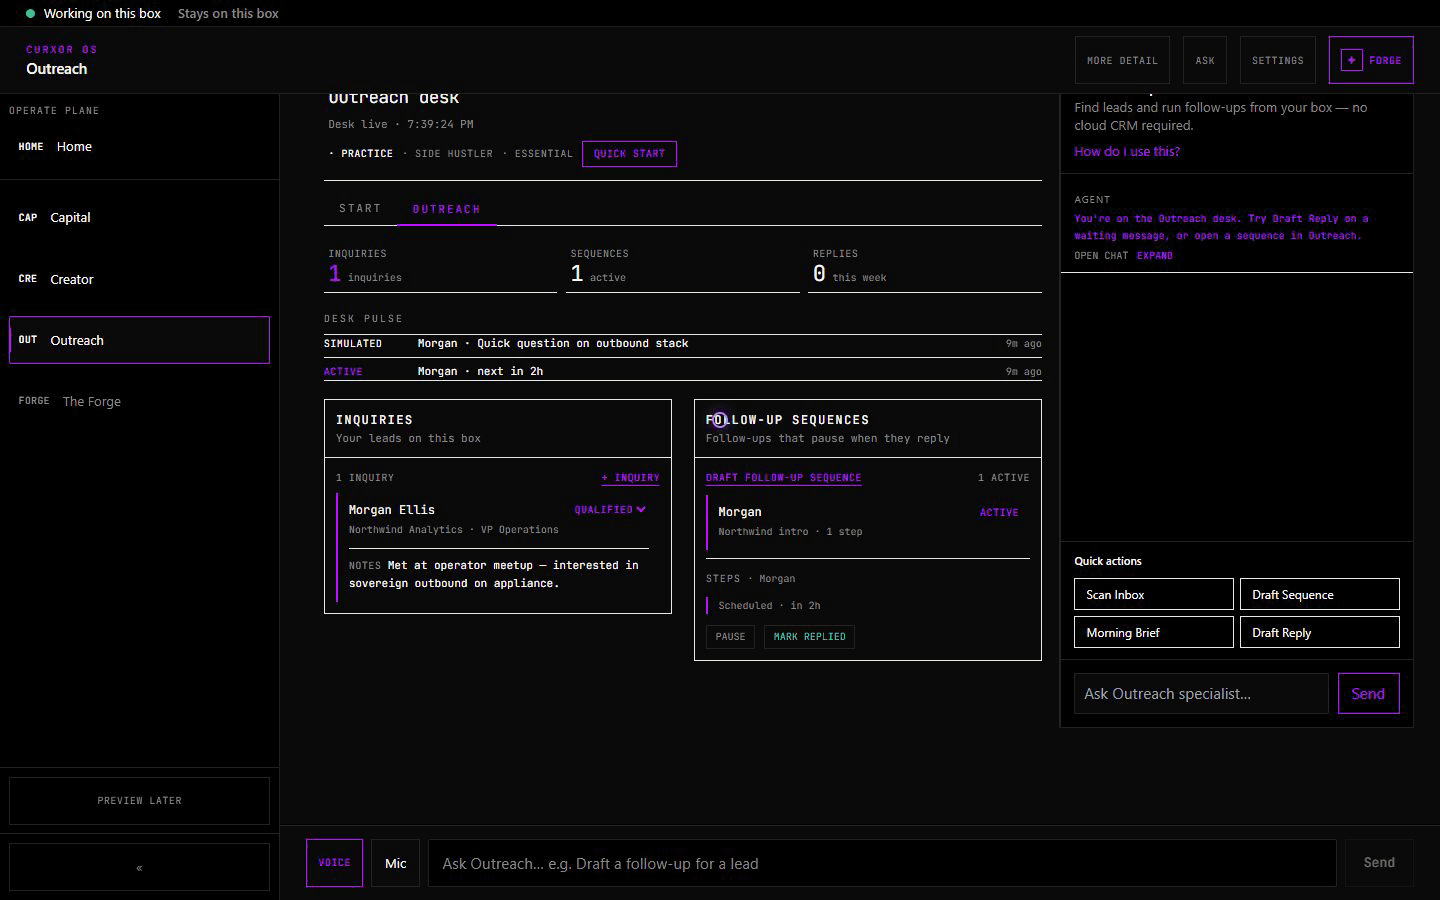Click the QUICK START button
Screen dimensions: 1440x900
pos(629,154)
